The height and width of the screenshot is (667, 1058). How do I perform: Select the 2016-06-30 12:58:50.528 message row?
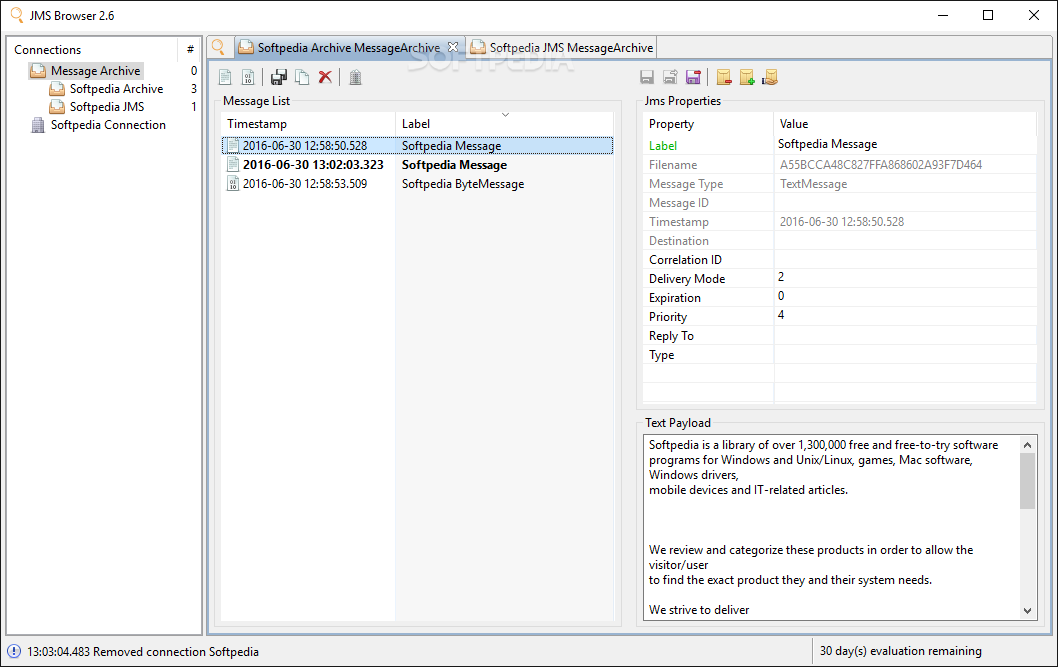point(417,146)
